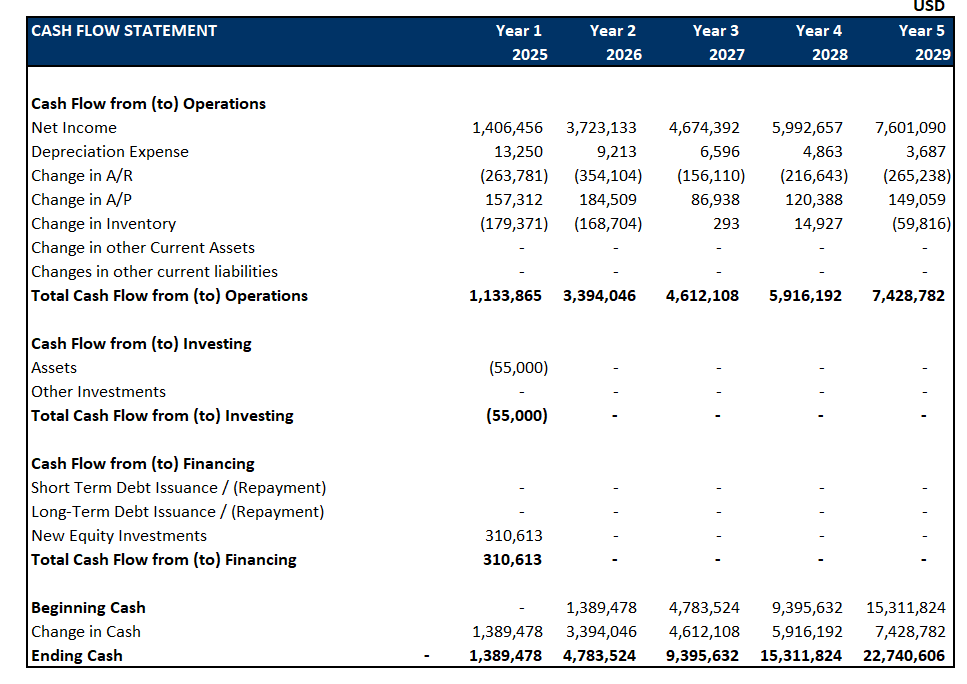Viewport: 967px width, 684px height.
Task: Click Year 3 Change in Cash value
Action: point(704,632)
